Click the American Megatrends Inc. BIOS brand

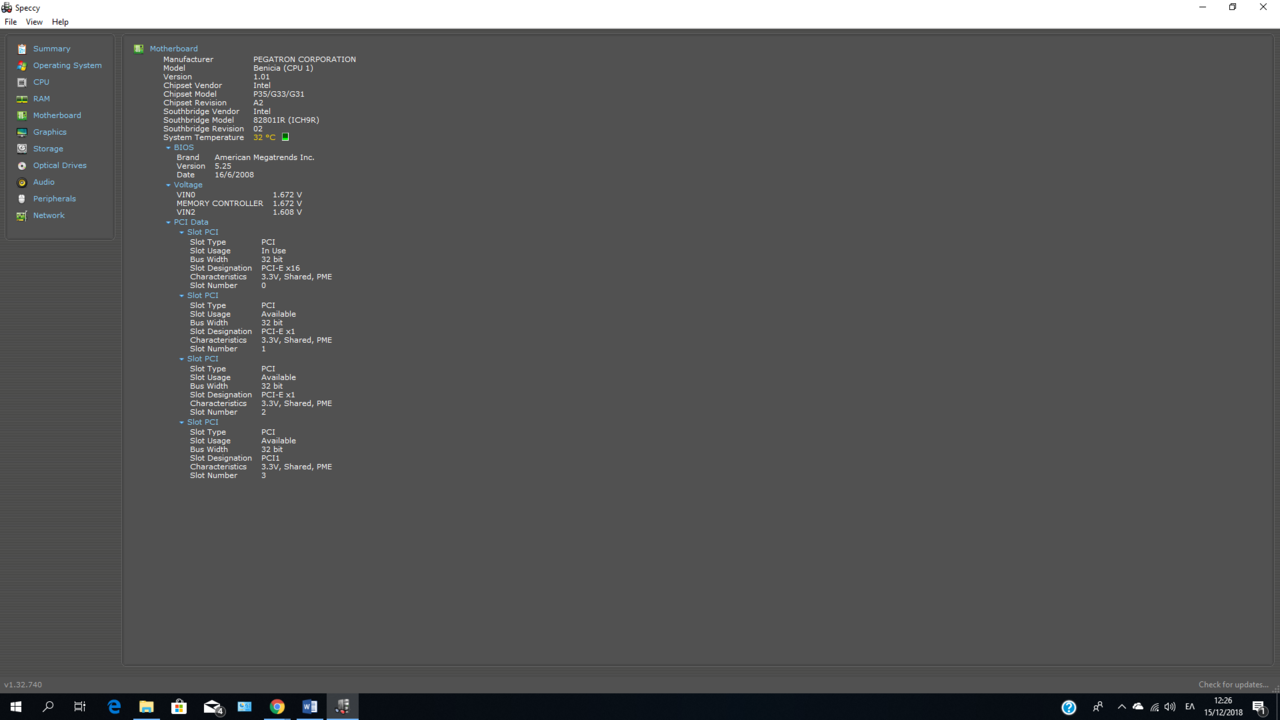264,157
